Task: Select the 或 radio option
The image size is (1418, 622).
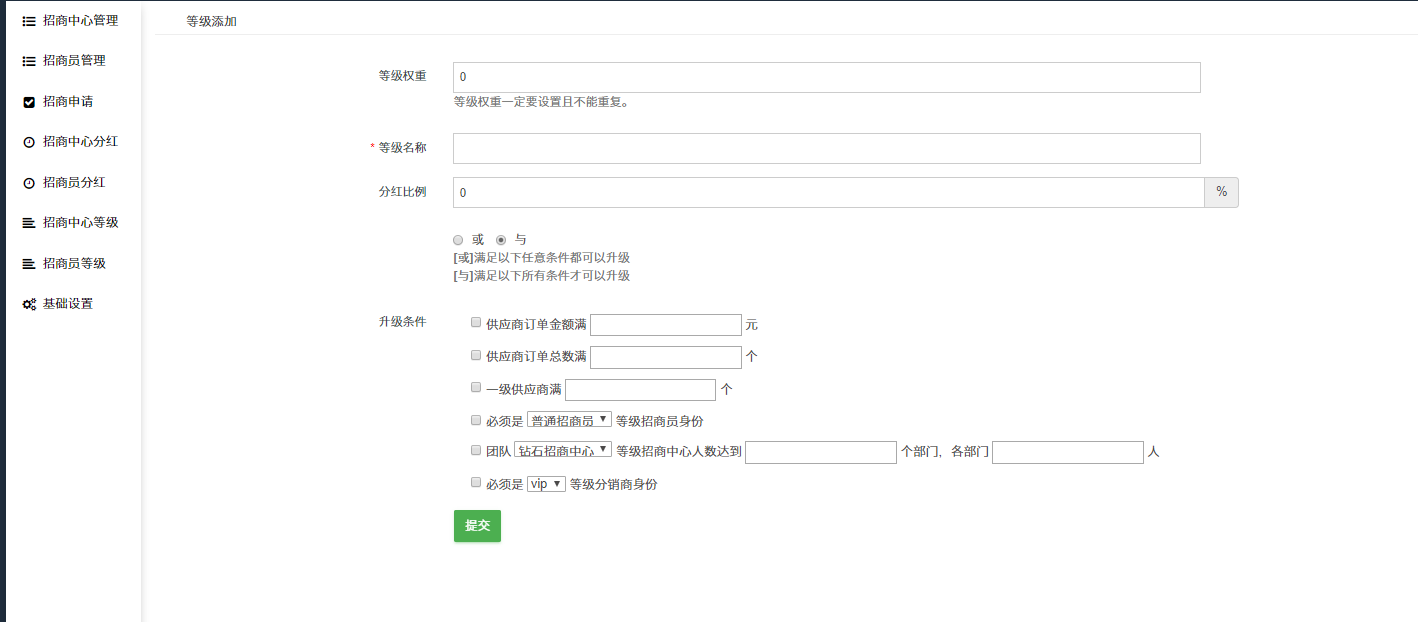Action: pos(458,240)
